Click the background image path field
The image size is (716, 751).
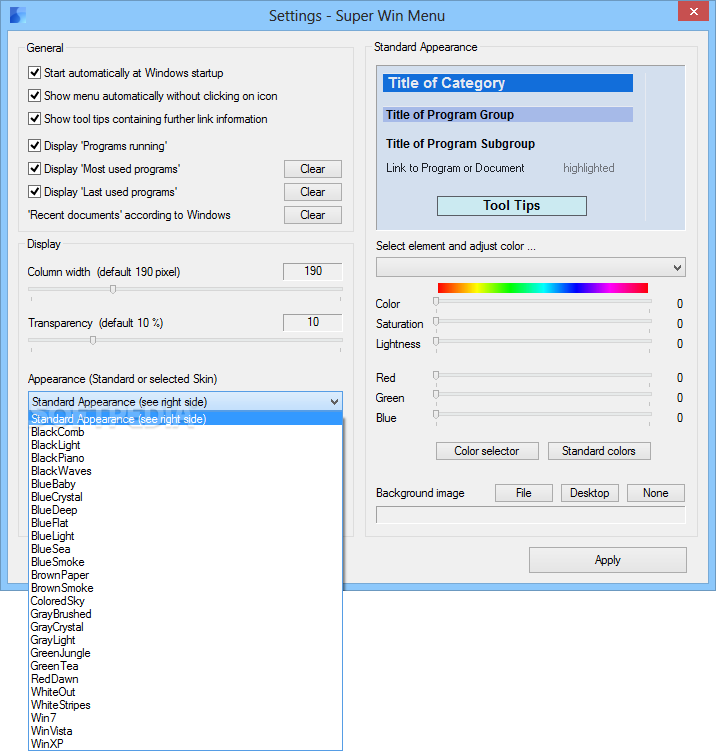pos(531,515)
